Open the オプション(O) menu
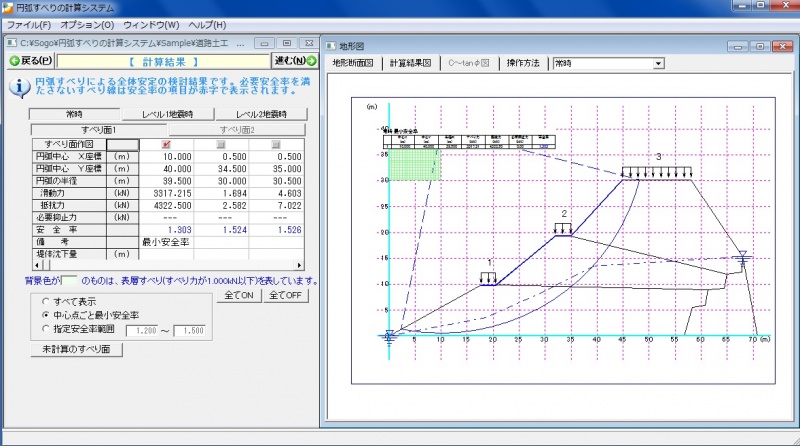 [x=87, y=24]
